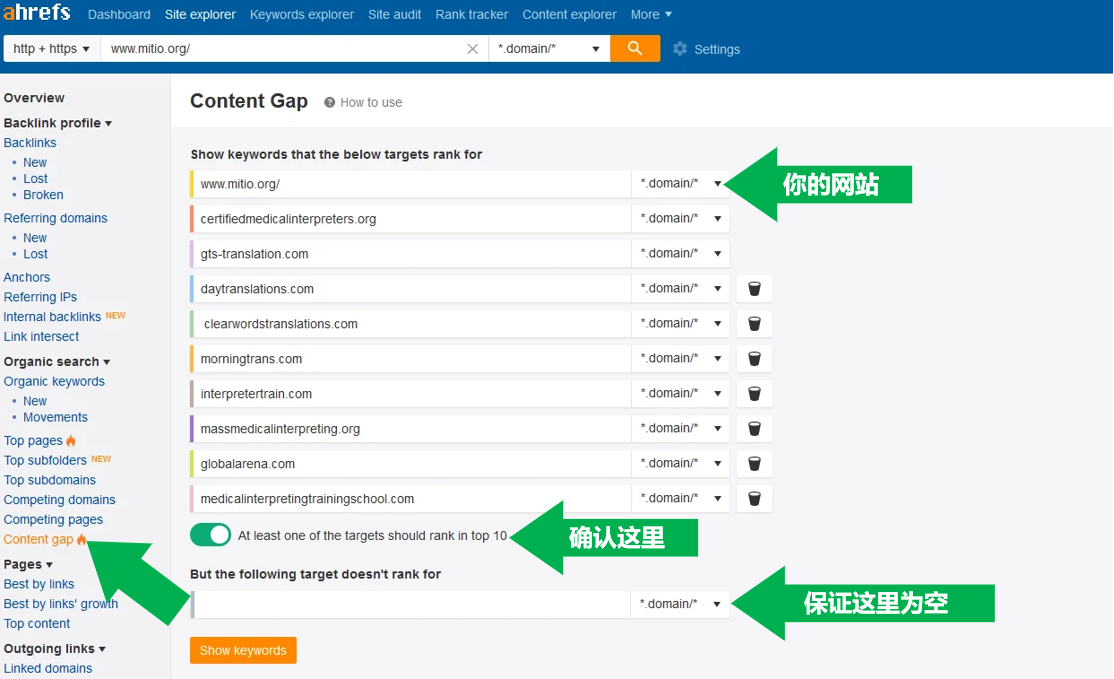The image size is (1114, 679).
Task: Open the Anchors report
Action: pyautogui.click(x=27, y=277)
